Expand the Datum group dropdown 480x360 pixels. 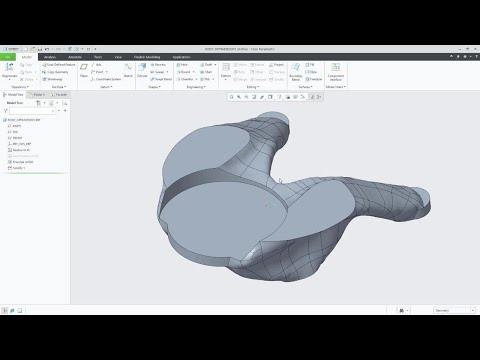[x=106, y=87]
